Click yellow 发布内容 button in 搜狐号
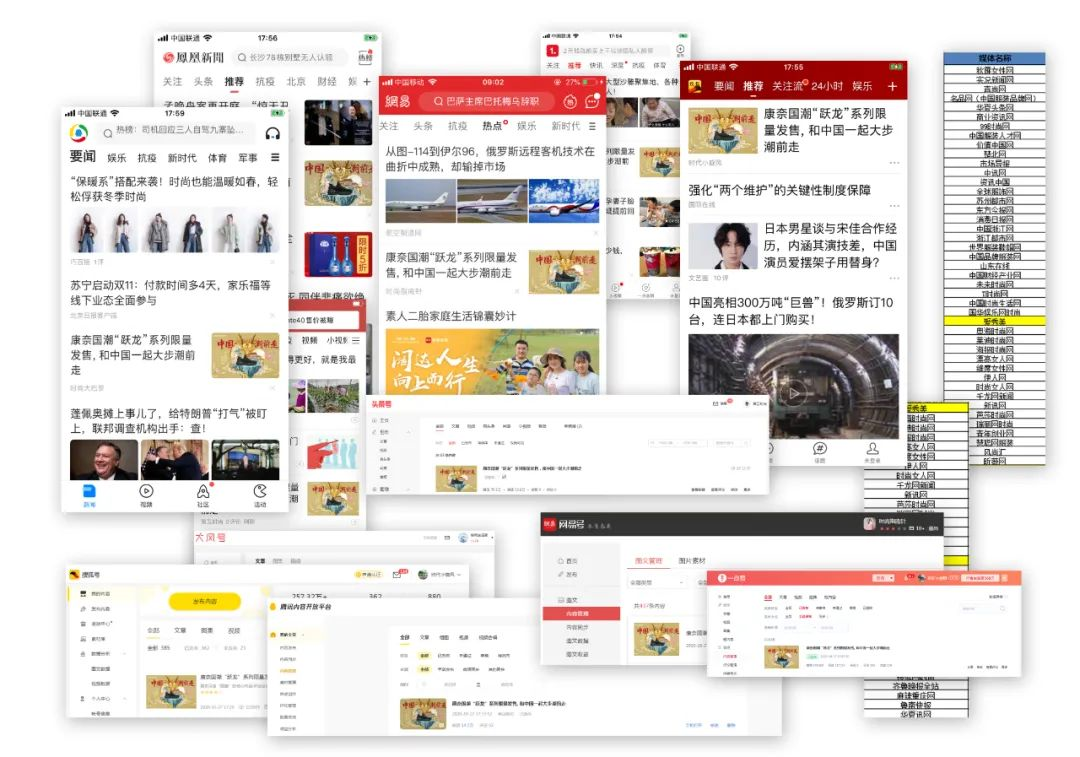The width and height of the screenshot is (1080, 757). point(205,601)
